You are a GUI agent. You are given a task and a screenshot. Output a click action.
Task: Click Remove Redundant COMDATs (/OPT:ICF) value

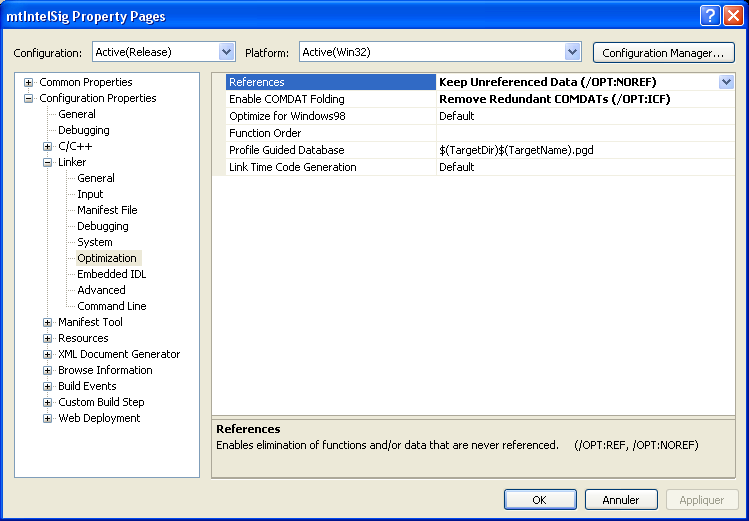click(x=555, y=99)
